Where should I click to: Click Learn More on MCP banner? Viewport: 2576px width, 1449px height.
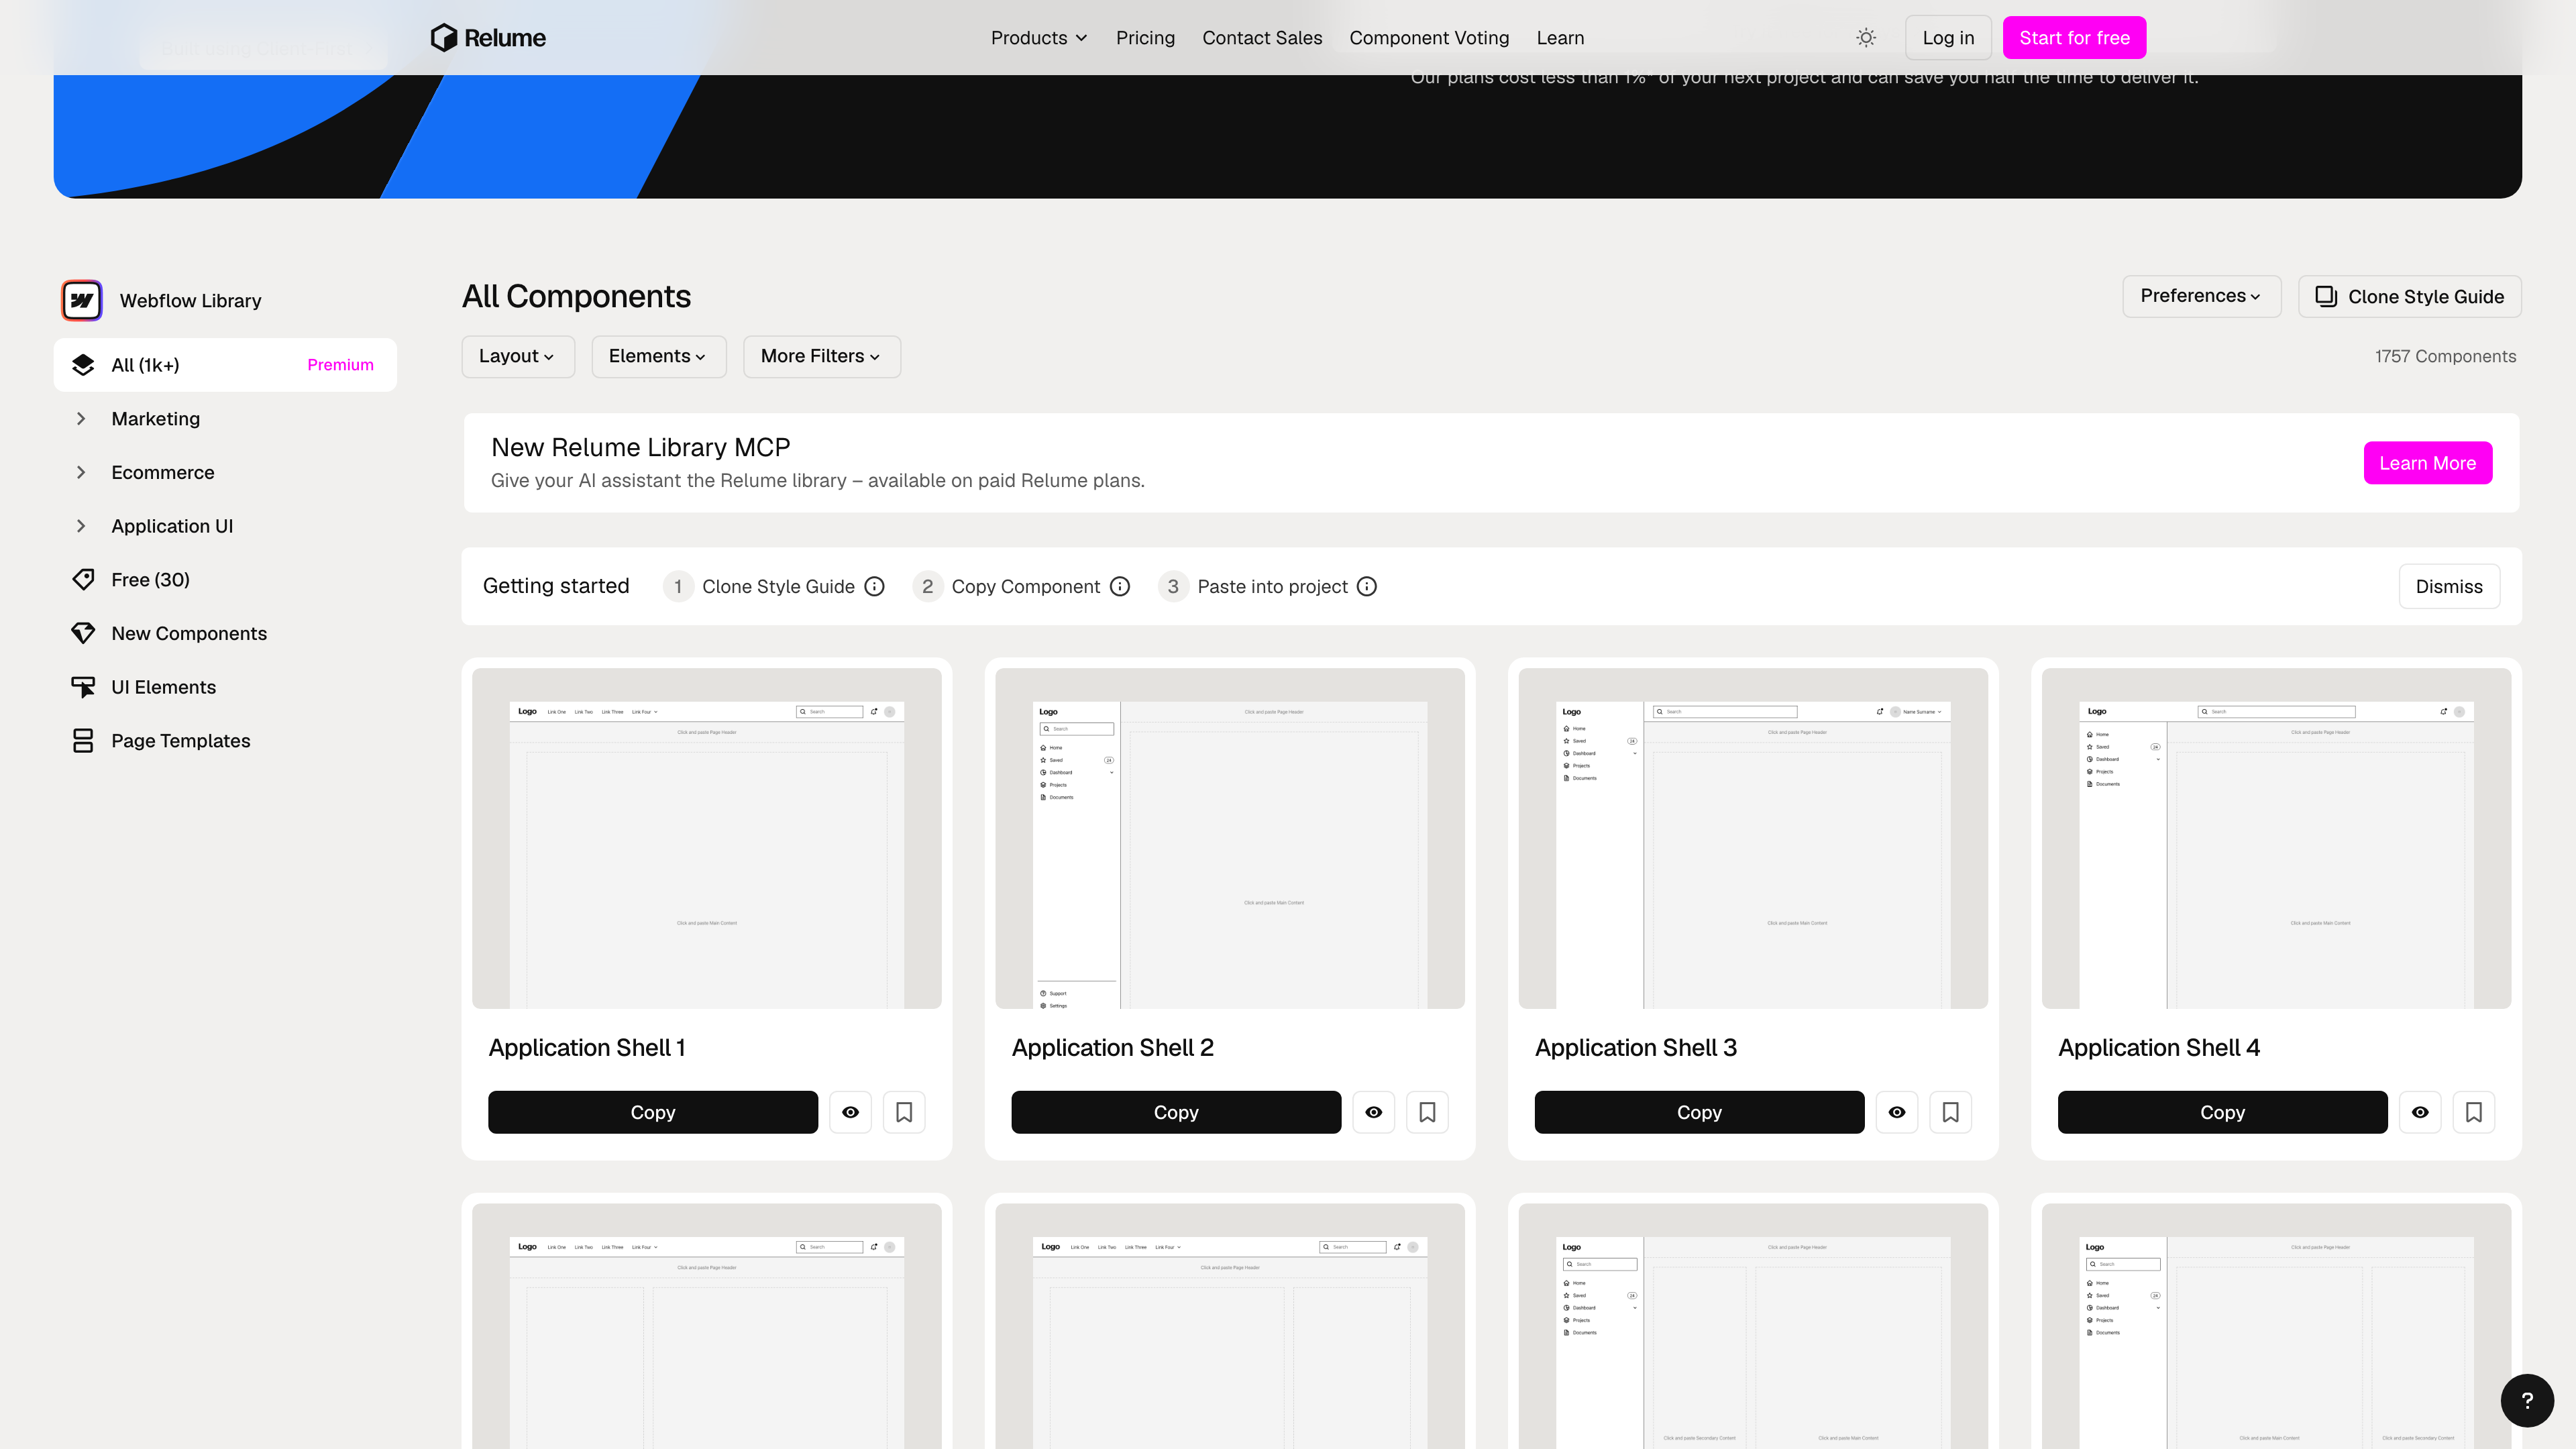tap(2427, 463)
